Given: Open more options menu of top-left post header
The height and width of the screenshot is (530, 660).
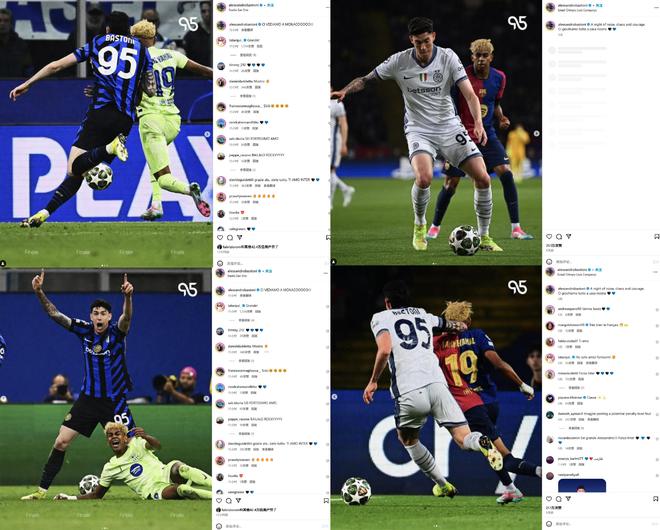Looking at the screenshot, I should [327, 7].
